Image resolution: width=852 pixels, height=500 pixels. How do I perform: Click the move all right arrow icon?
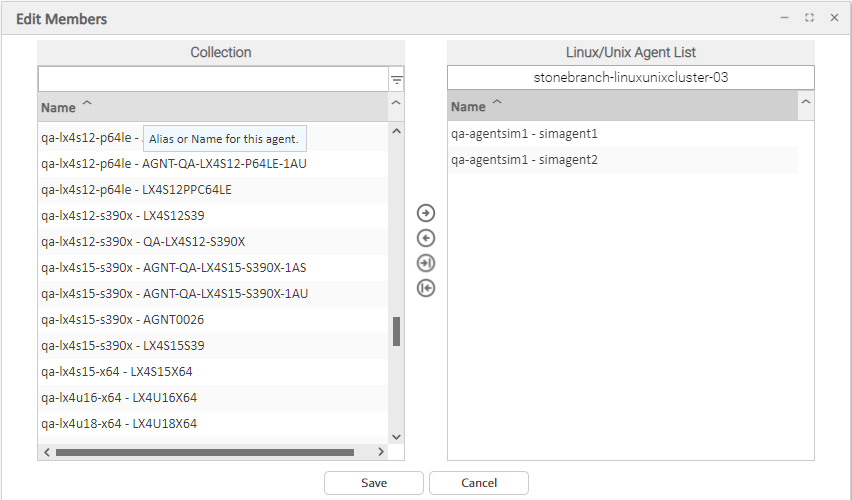[426, 263]
